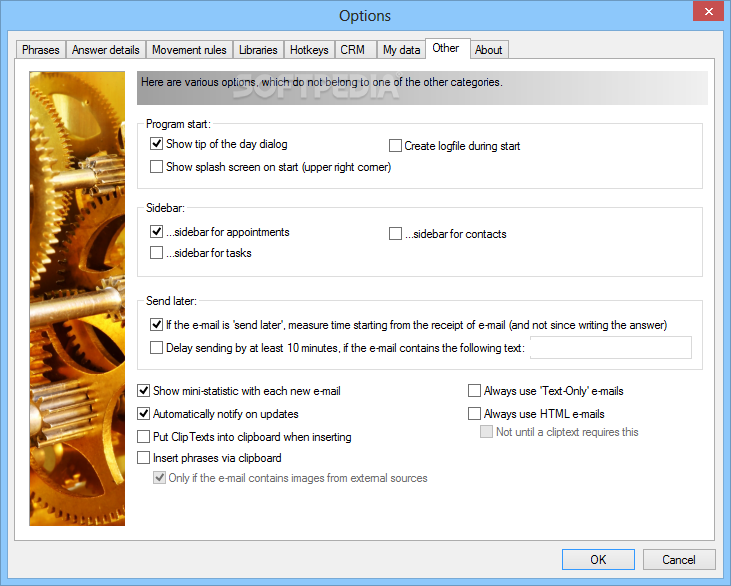Uncheck Show tip of the day dialog
731x586 pixels.
click(x=156, y=144)
